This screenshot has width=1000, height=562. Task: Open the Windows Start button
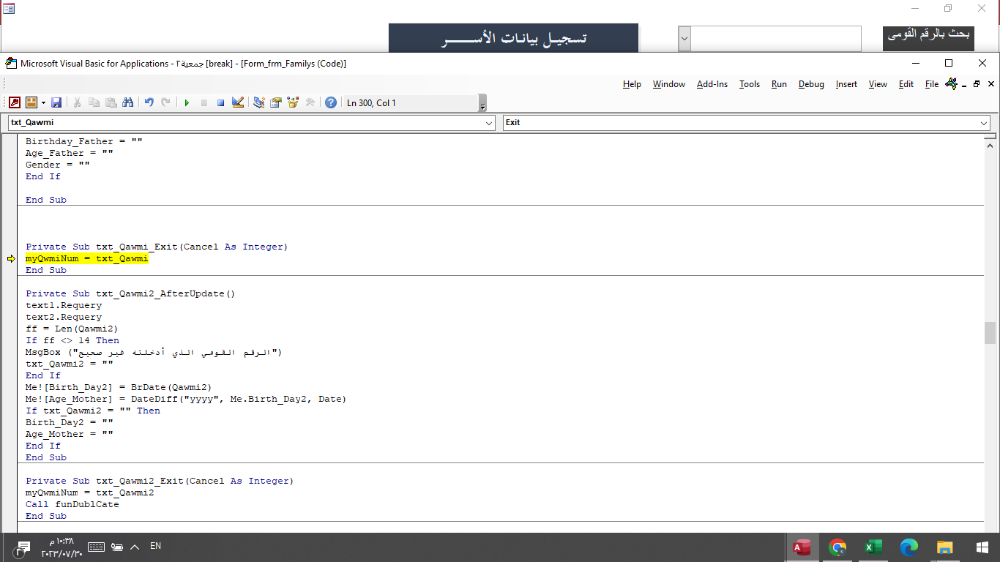tap(982, 547)
